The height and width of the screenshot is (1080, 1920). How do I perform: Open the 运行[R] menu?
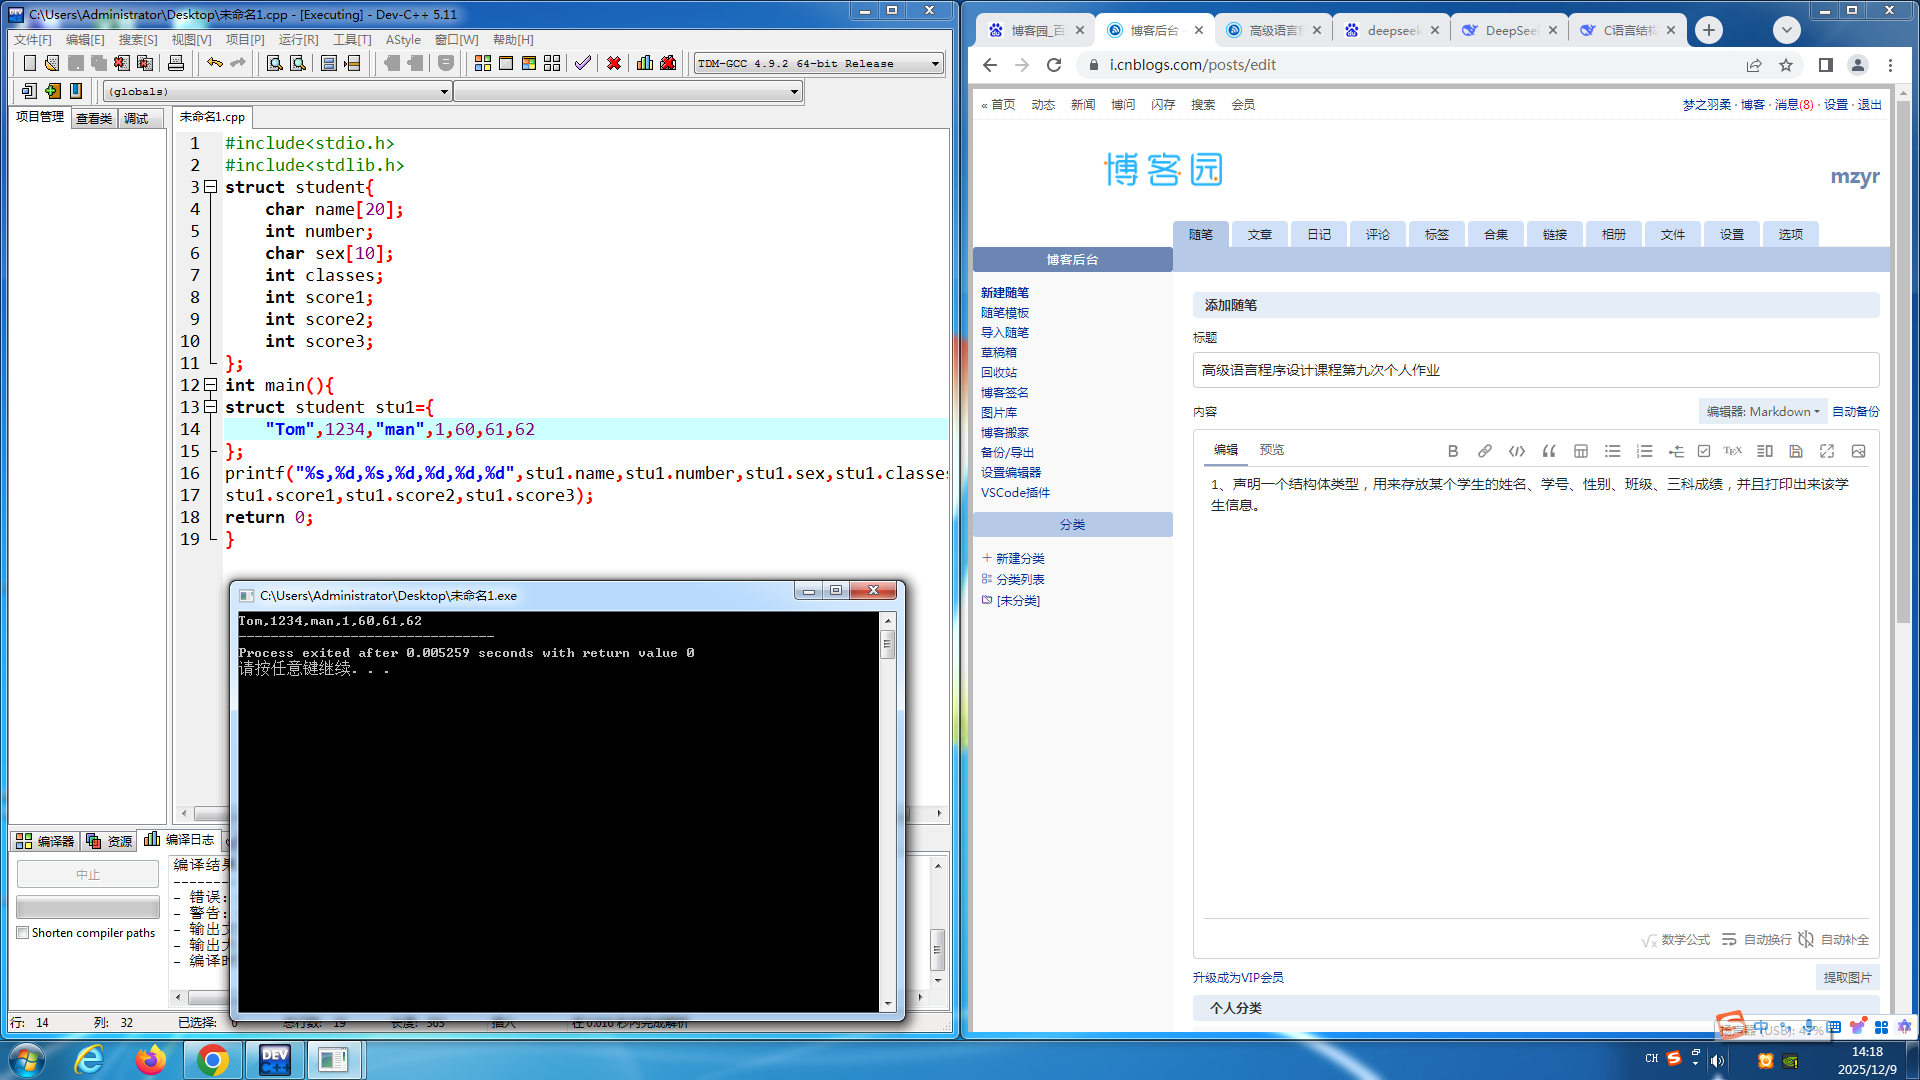click(x=298, y=40)
